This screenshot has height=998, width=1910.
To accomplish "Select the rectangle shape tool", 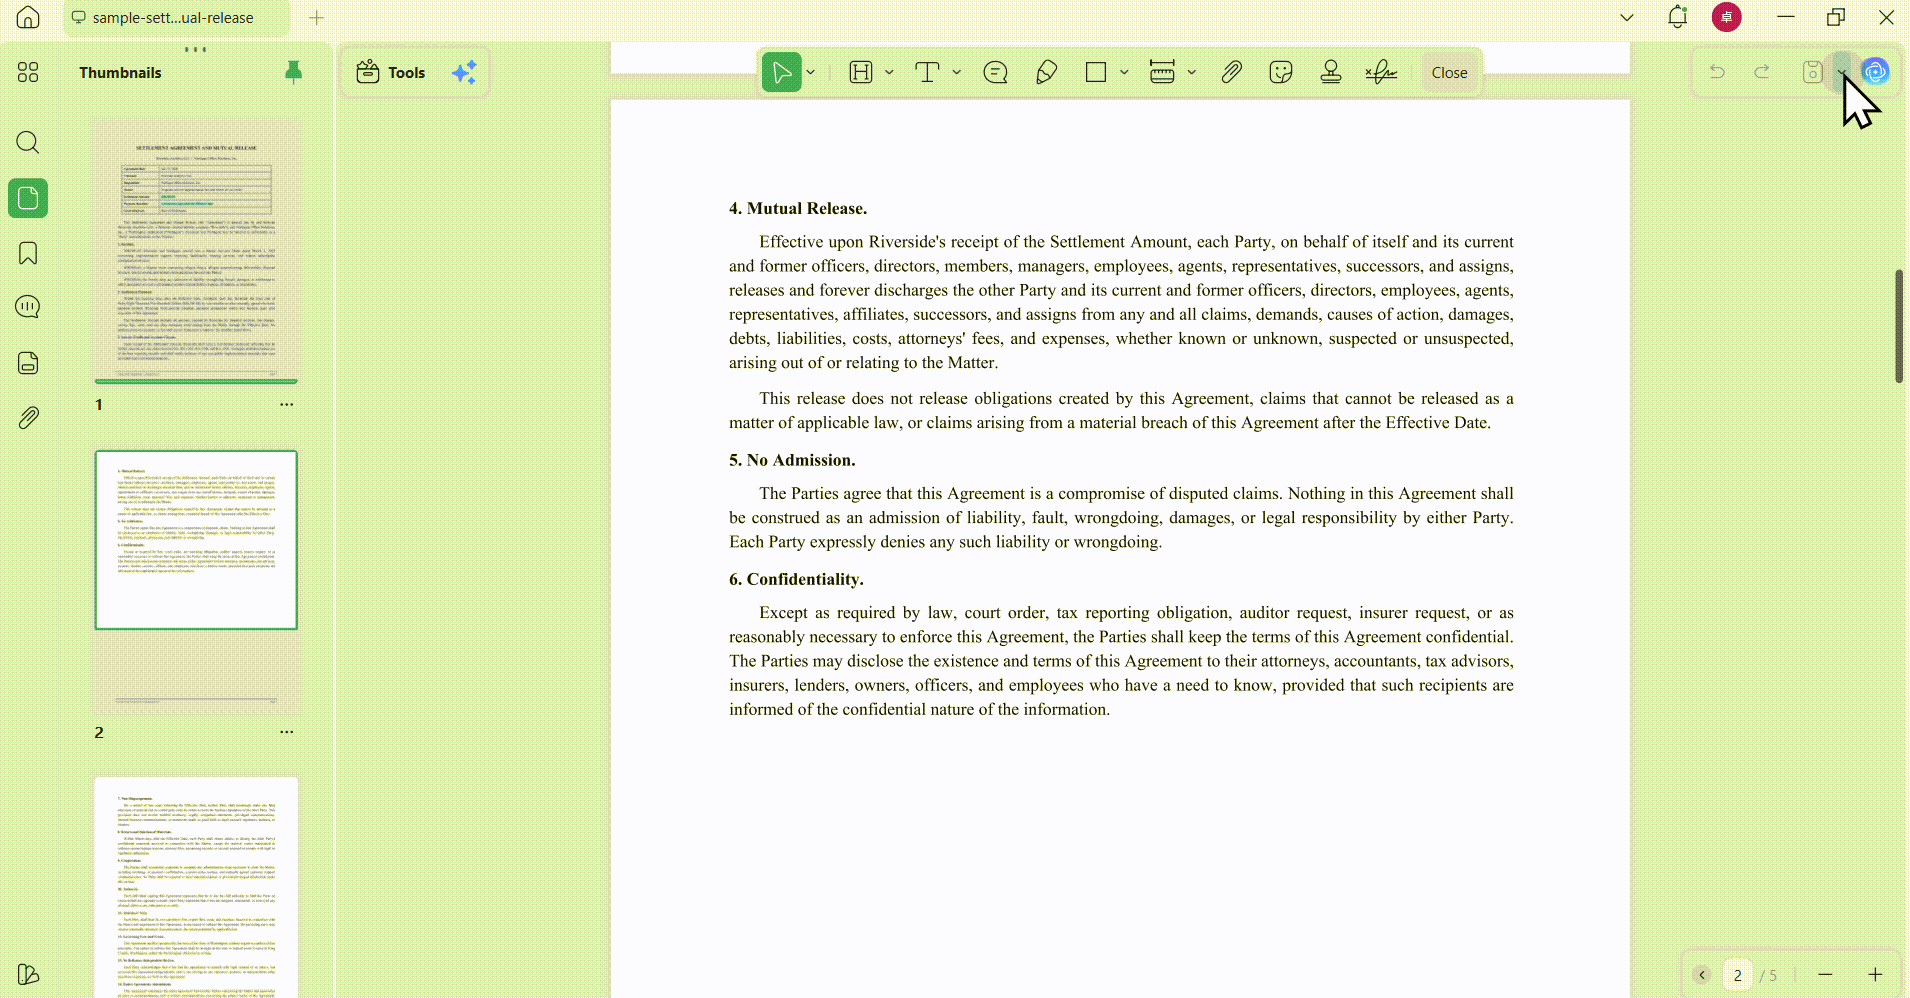I will click(x=1096, y=72).
